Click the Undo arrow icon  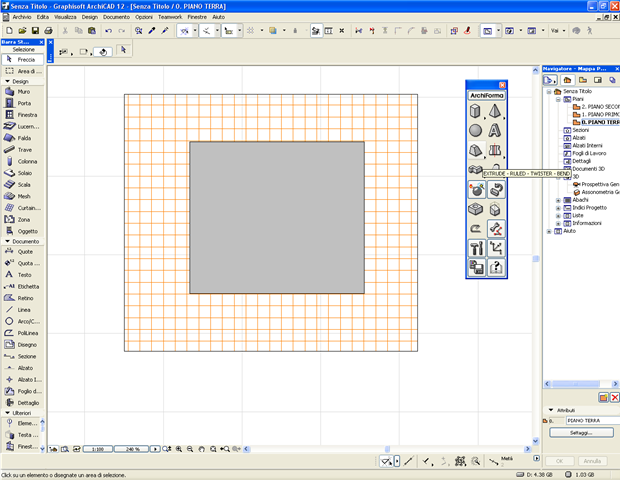coord(108,31)
